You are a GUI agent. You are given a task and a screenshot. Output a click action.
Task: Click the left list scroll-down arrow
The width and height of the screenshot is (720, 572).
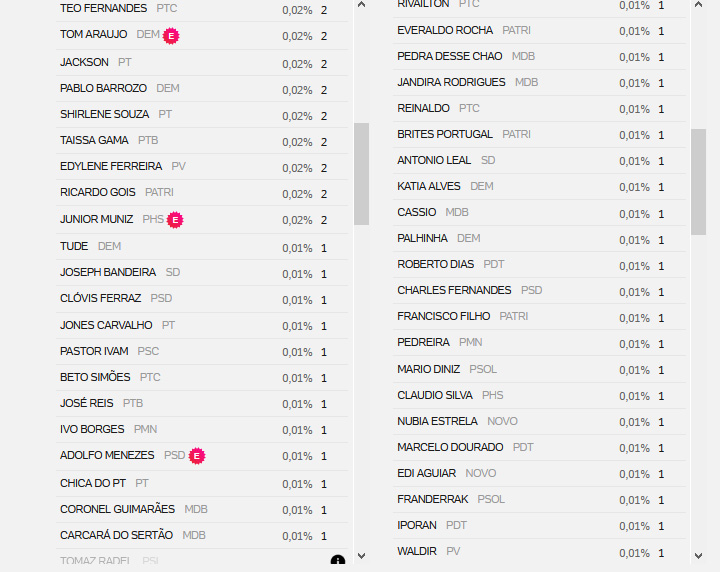point(361,555)
